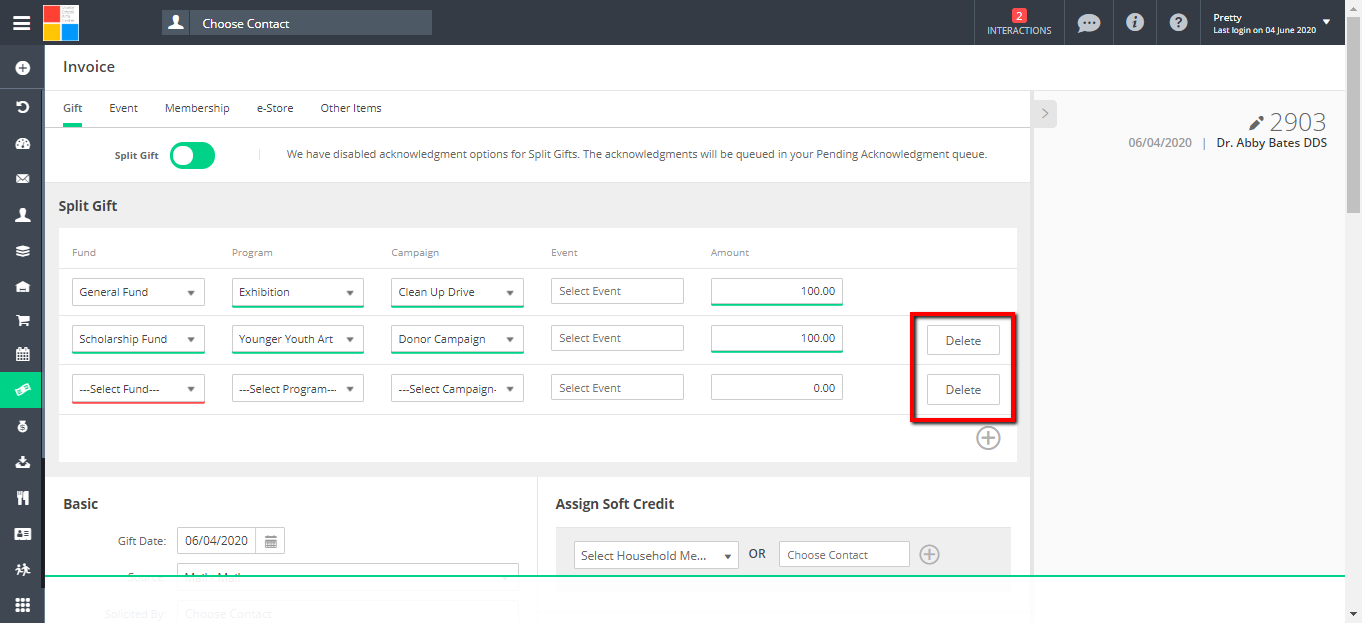Open the Clean Up Drive campaign dropdown
This screenshot has width=1362, height=623.
coord(457,292)
